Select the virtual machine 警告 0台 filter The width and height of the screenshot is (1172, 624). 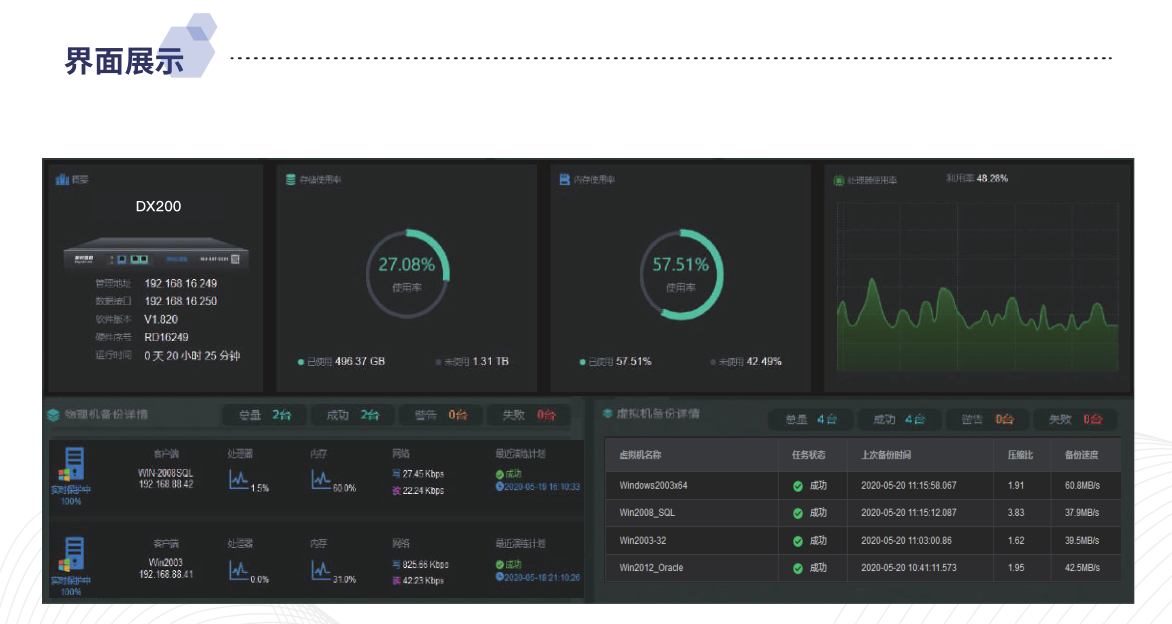tap(989, 420)
